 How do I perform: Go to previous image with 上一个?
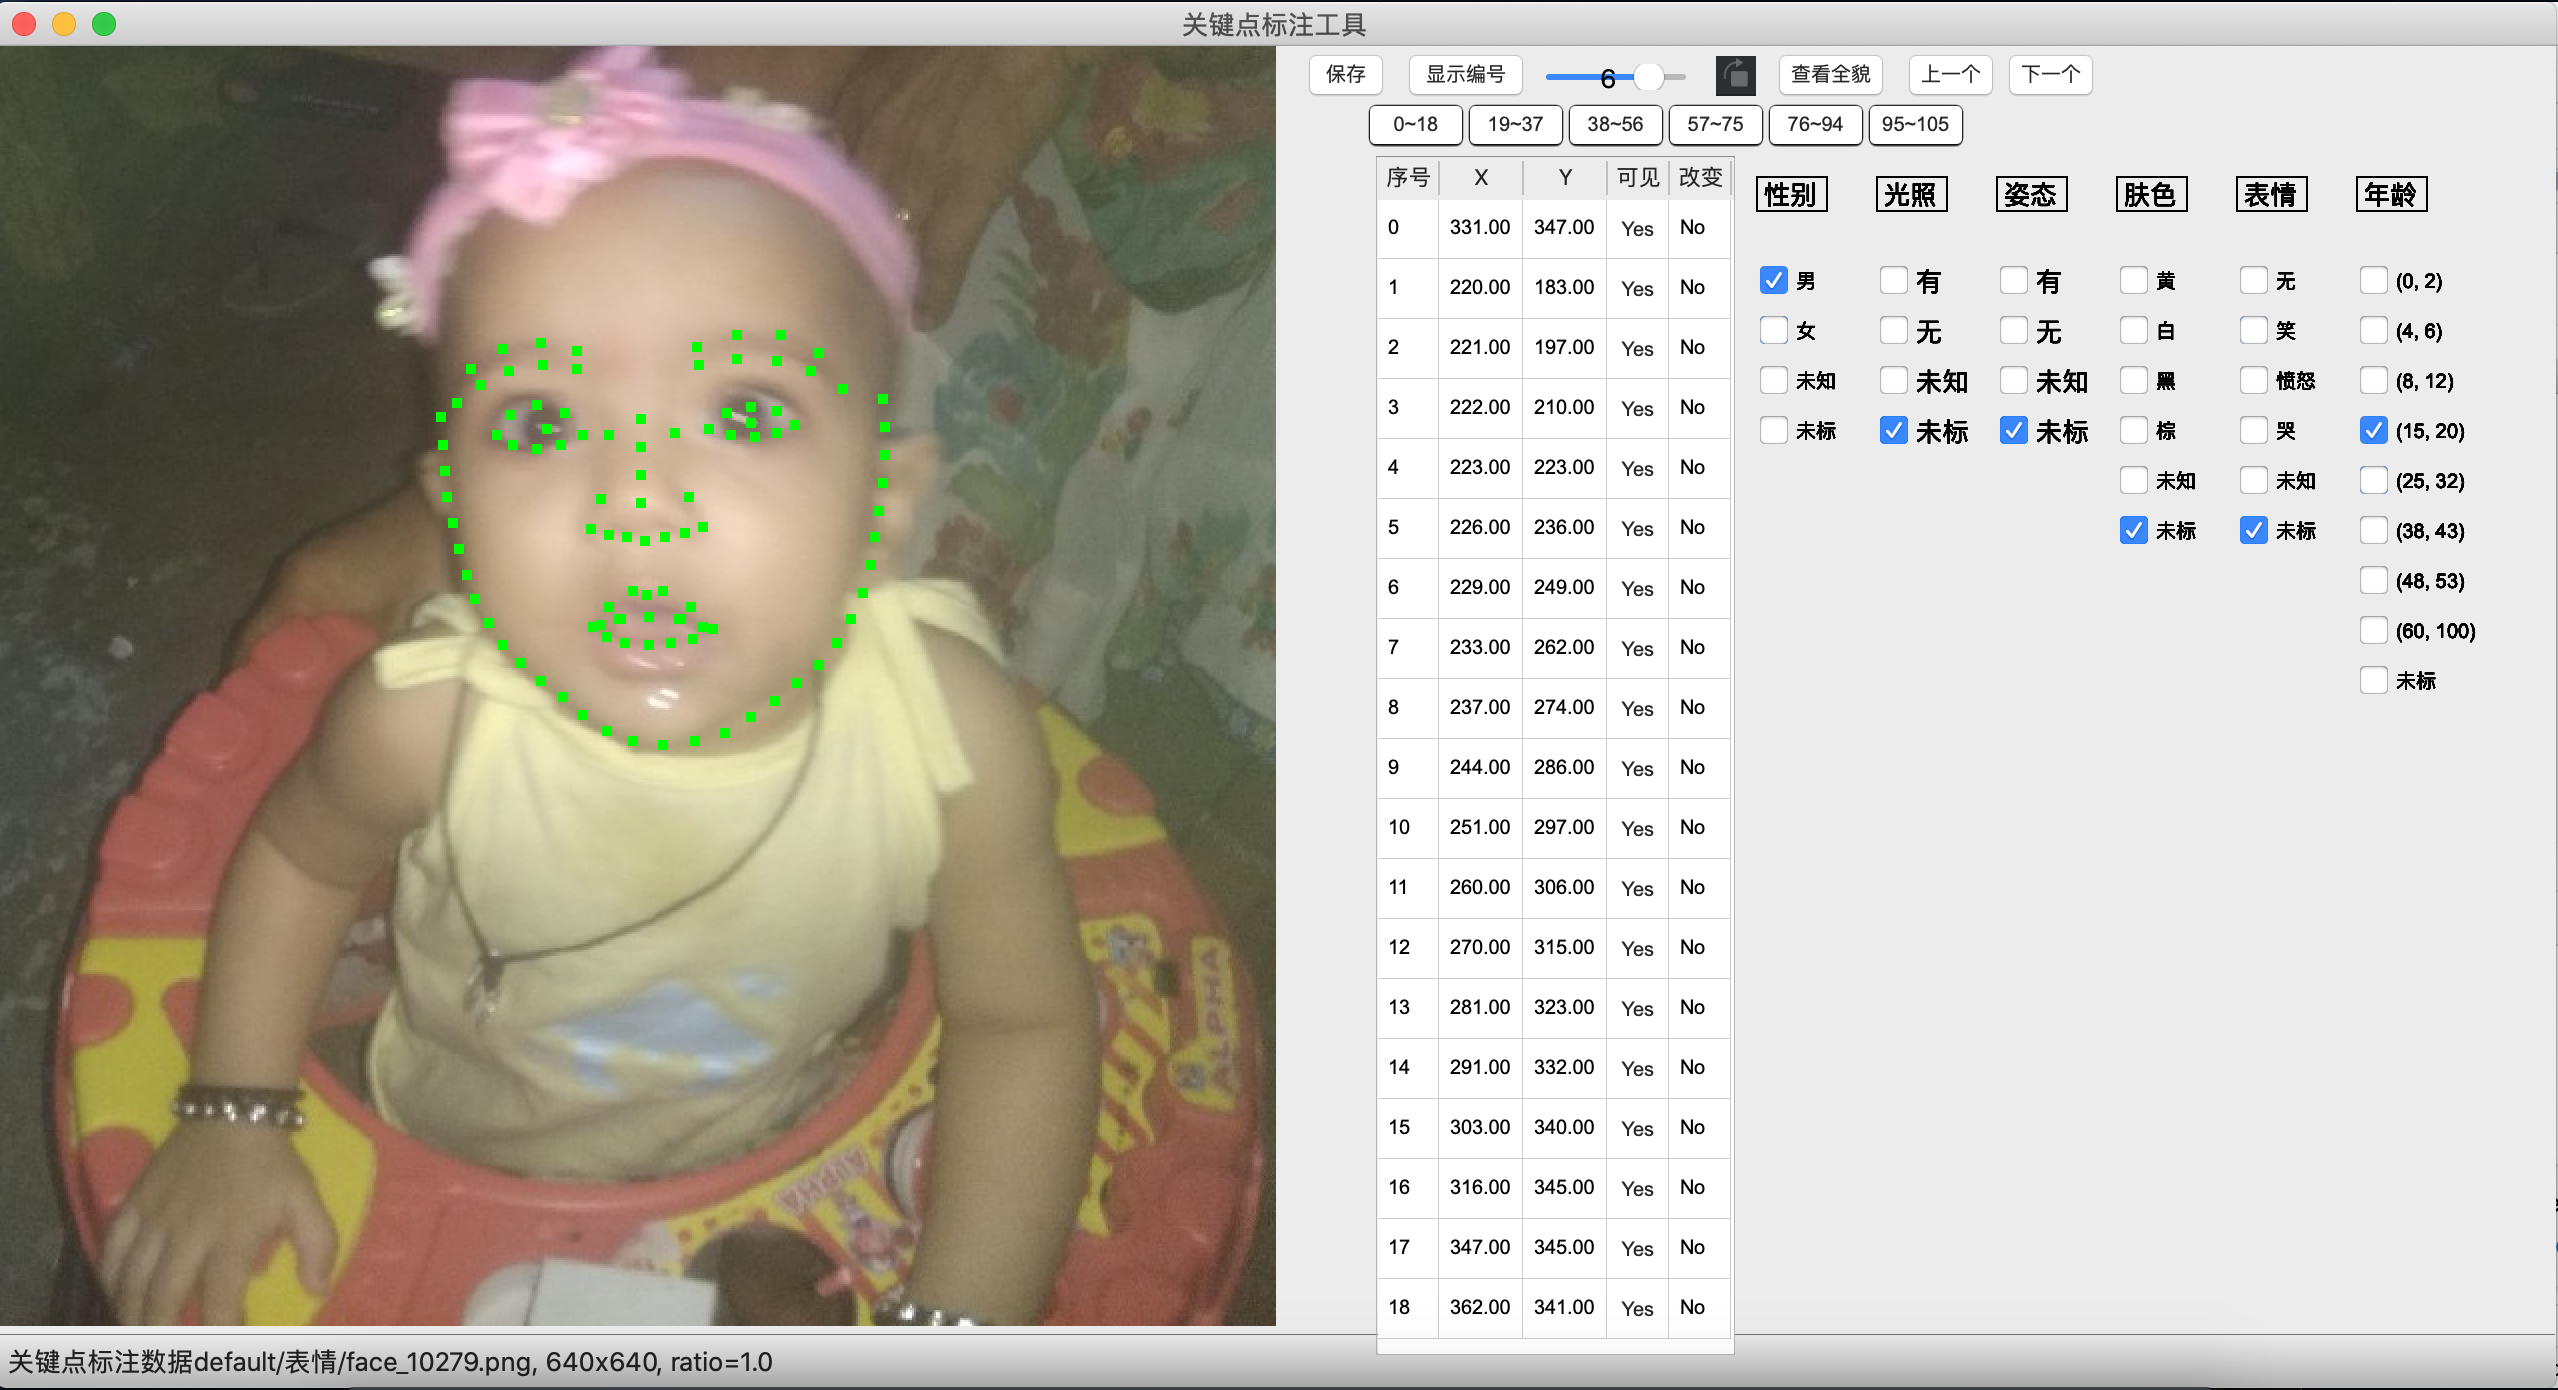[x=1950, y=74]
